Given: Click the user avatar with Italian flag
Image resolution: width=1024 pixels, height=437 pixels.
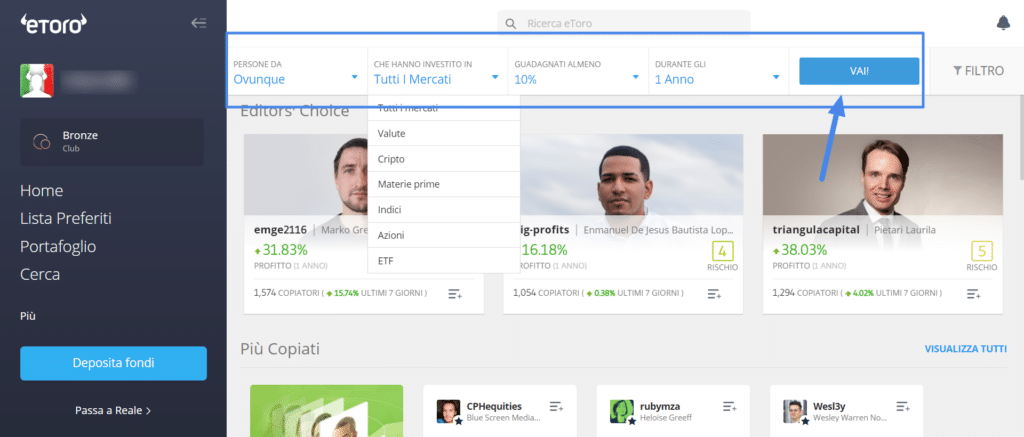Looking at the screenshot, I should pyautogui.click(x=37, y=81).
